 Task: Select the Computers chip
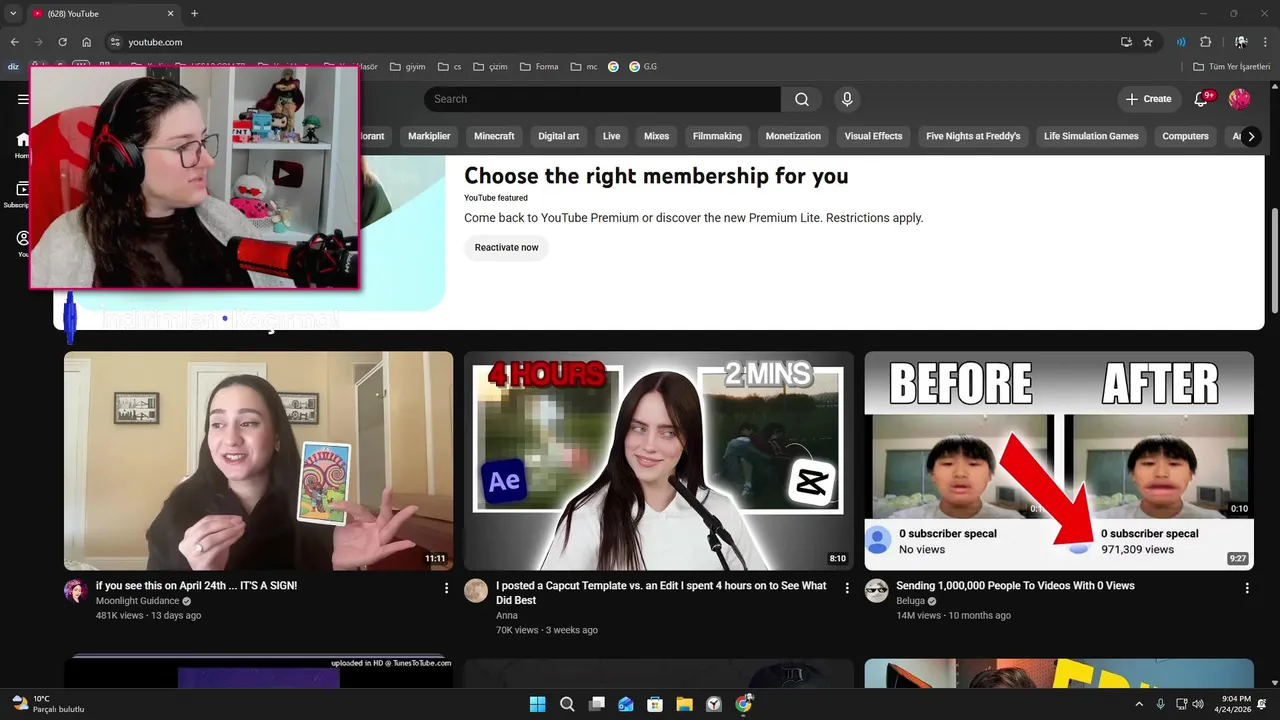coord(1185,136)
